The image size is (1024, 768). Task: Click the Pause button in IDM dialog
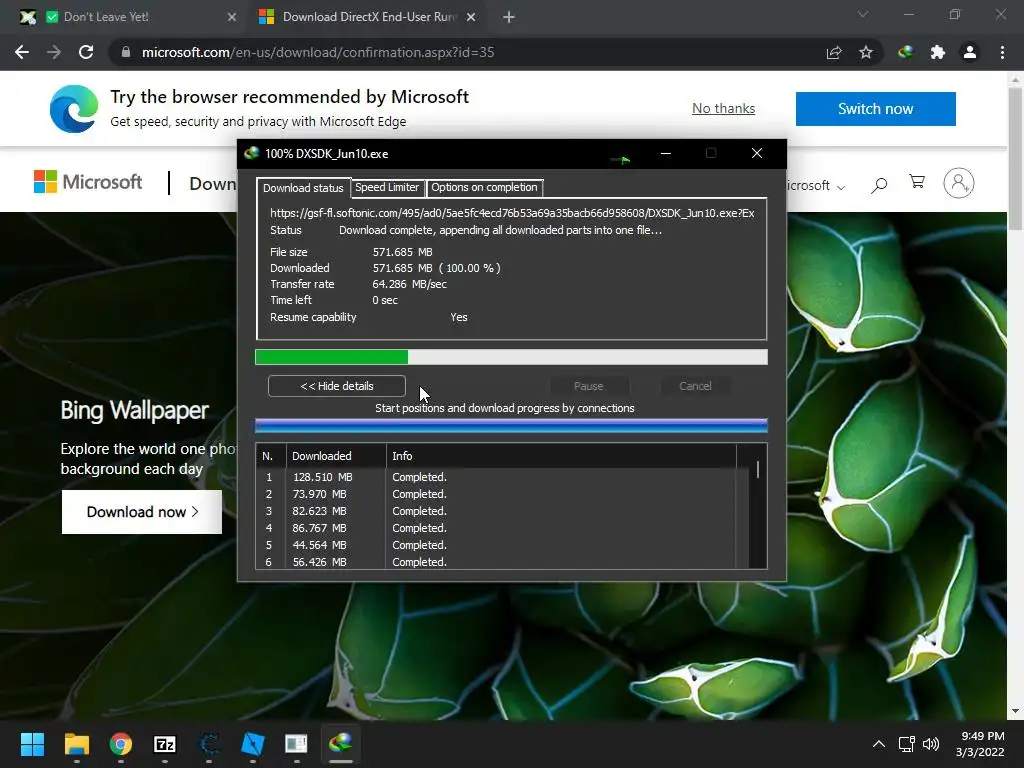[x=588, y=386]
